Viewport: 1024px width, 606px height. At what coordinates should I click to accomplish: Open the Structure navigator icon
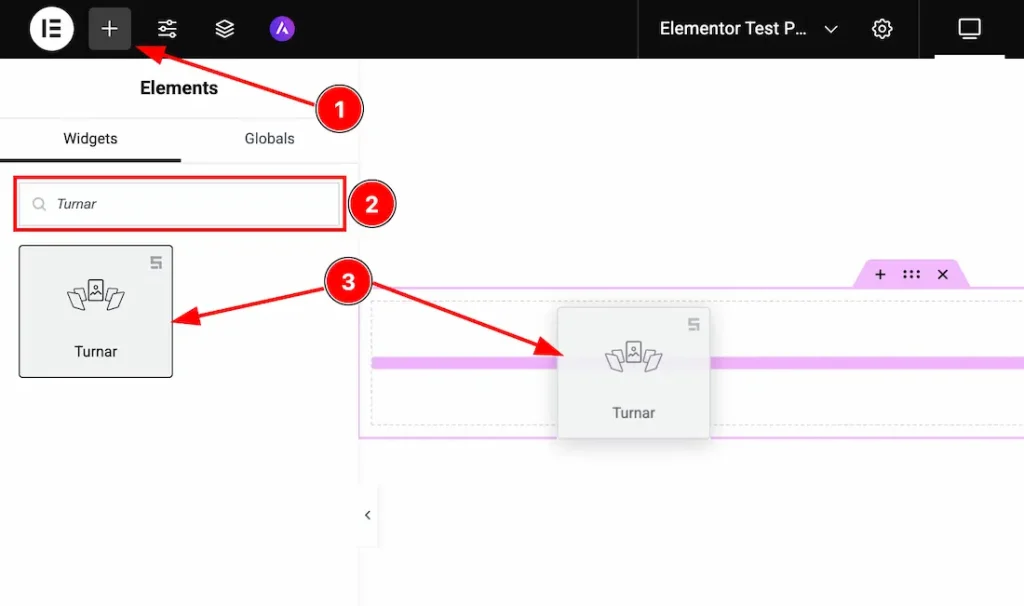coord(224,28)
